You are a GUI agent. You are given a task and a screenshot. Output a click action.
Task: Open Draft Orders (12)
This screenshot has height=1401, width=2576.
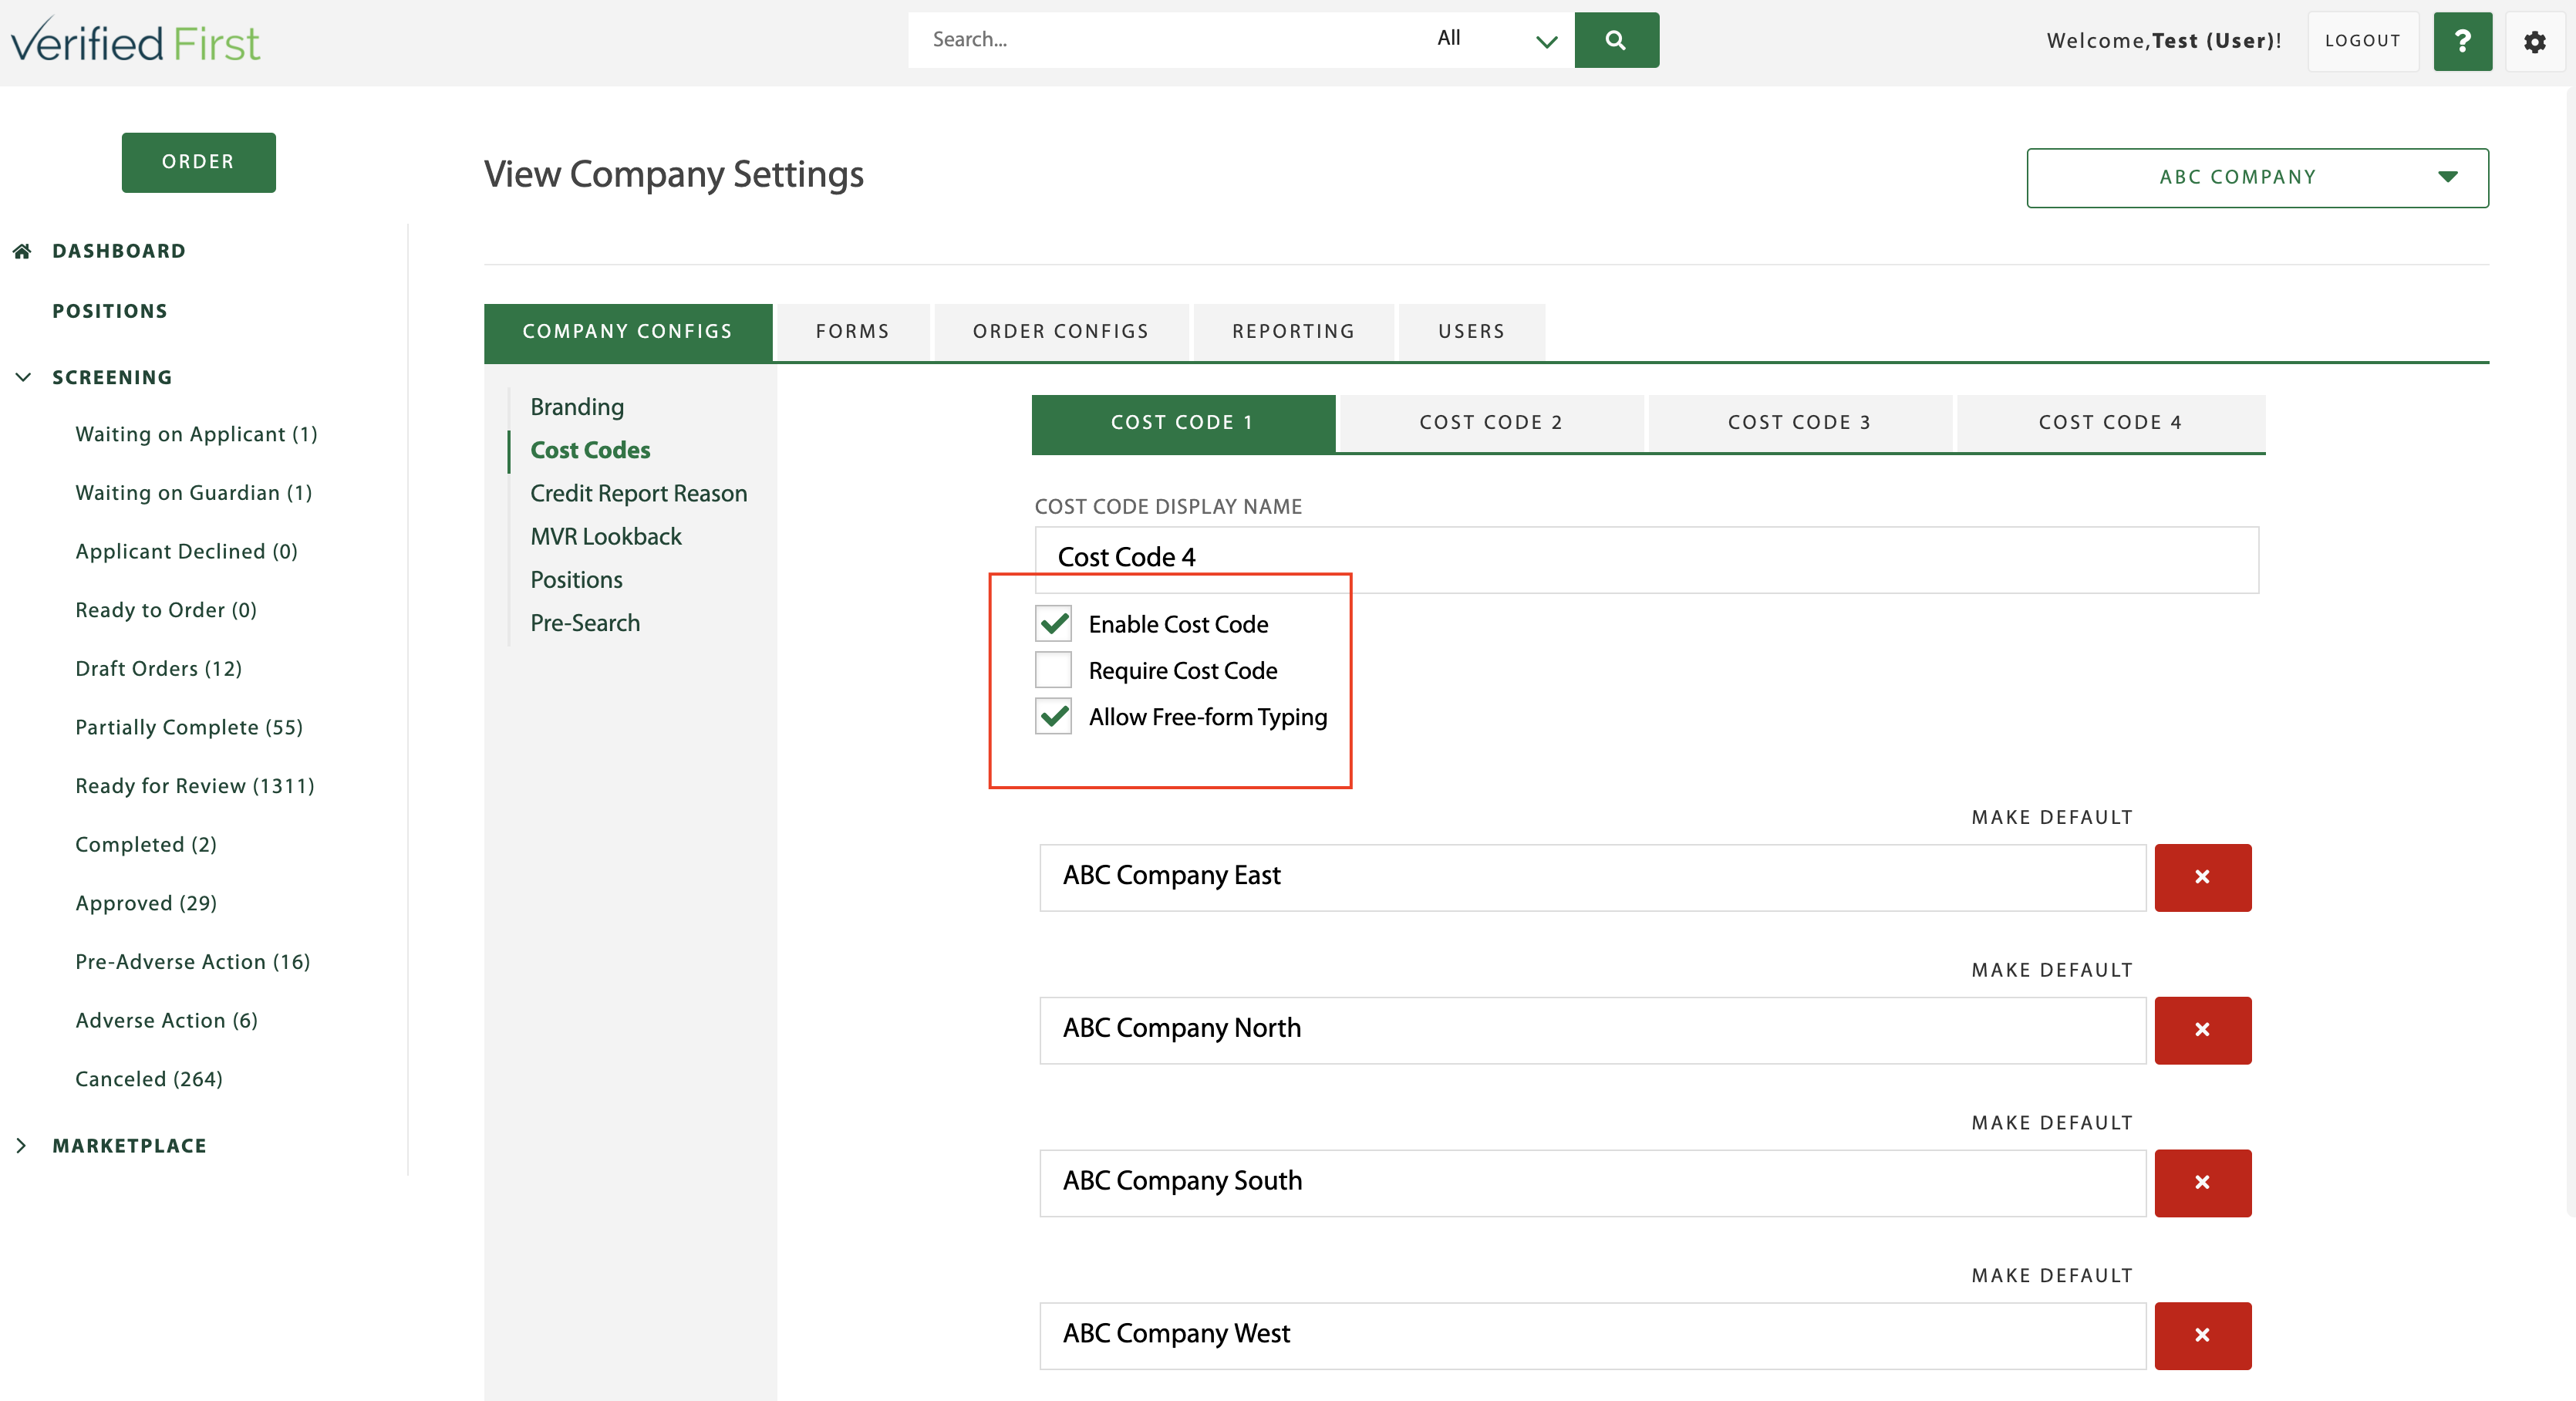(x=158, y=669)
